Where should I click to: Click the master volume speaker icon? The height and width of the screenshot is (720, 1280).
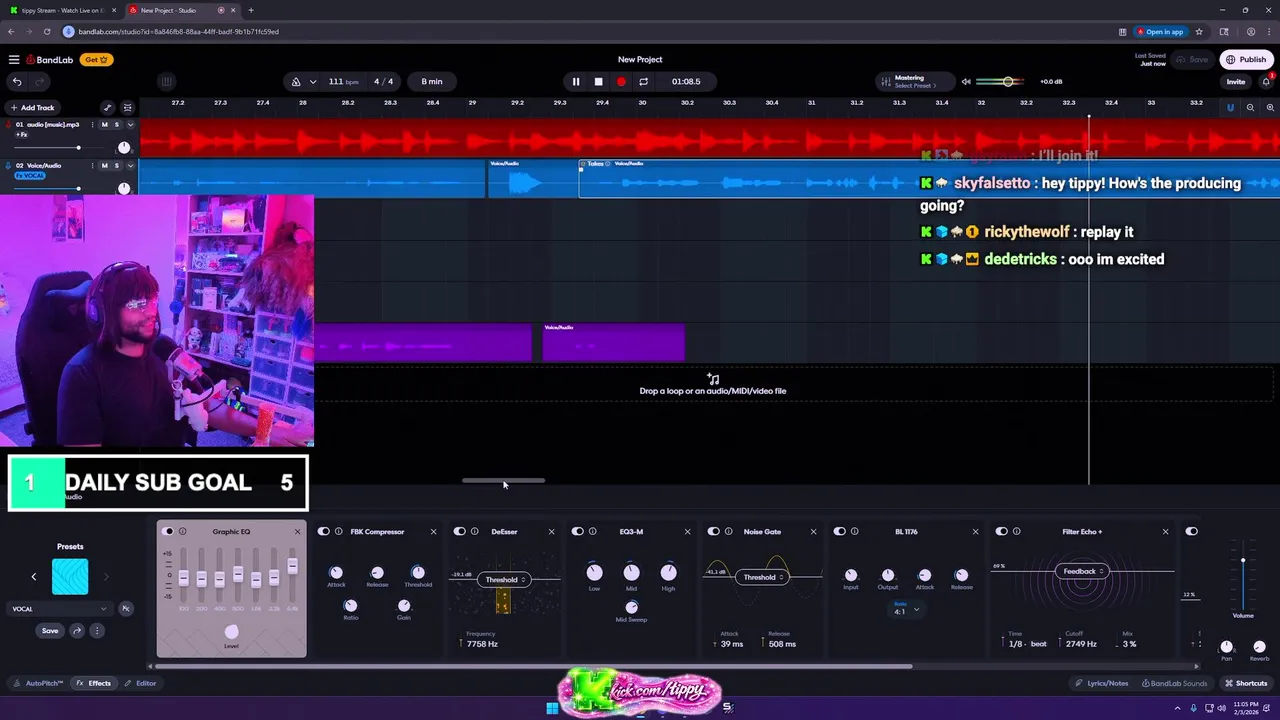[966, 82]
